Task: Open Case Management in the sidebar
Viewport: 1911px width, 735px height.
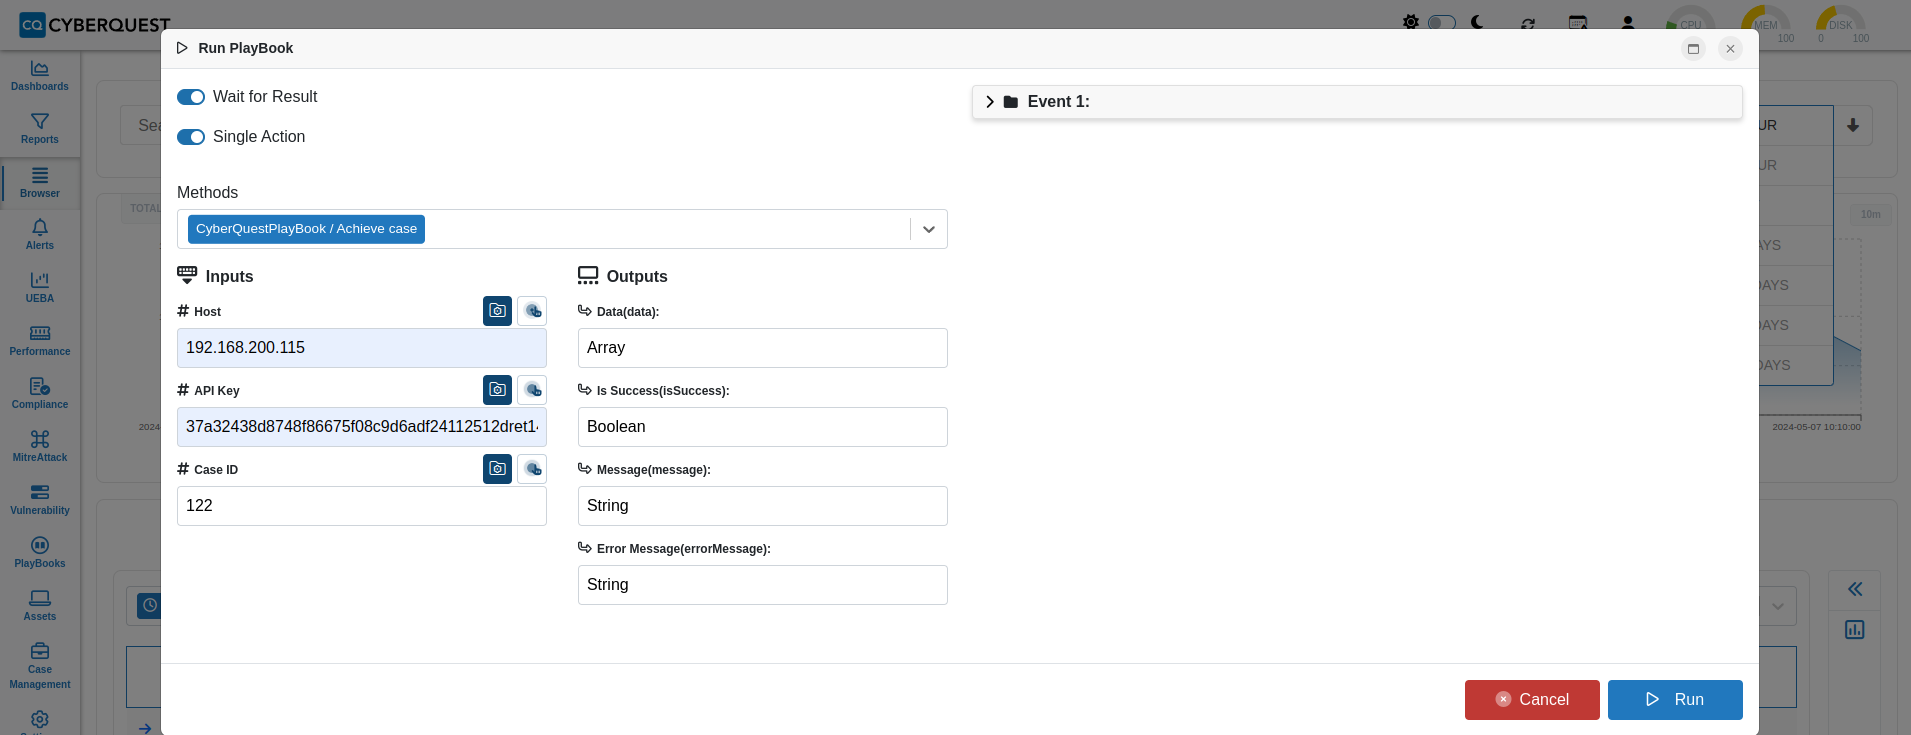Action: click(40, 666)
